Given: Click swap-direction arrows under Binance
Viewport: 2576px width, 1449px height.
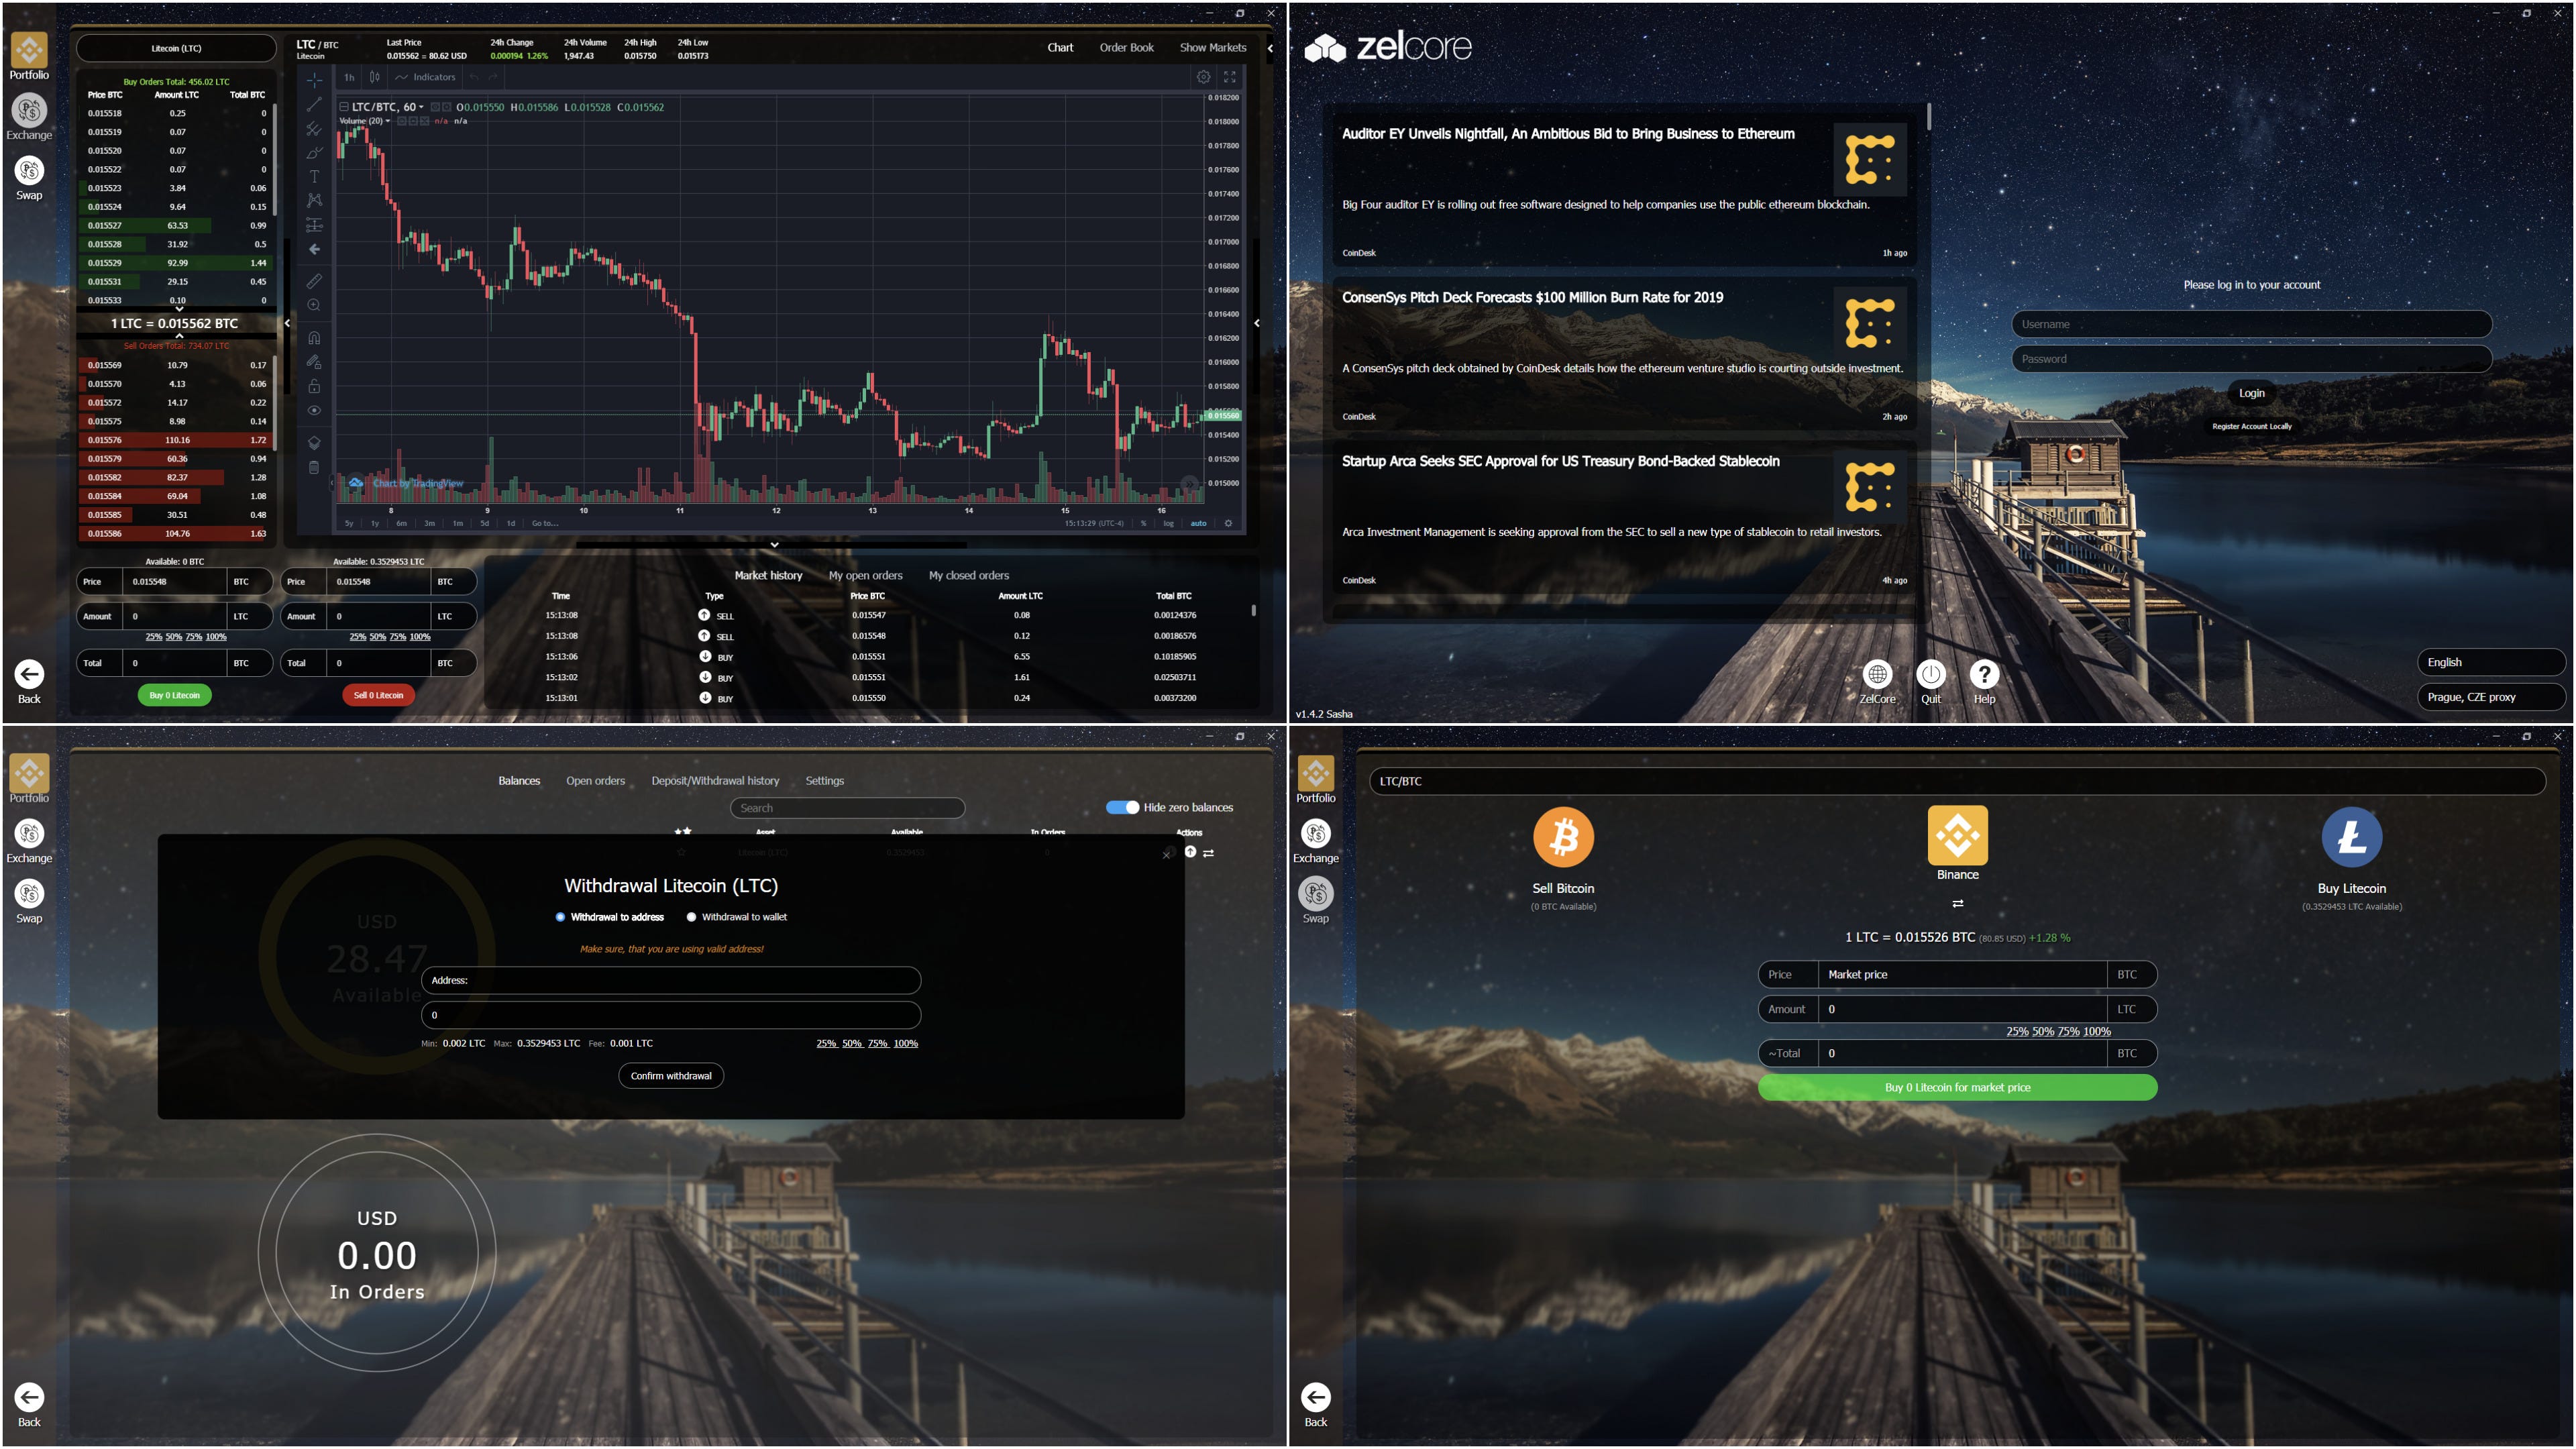Looking at the screenshot, I should [x=1957, y=903].
